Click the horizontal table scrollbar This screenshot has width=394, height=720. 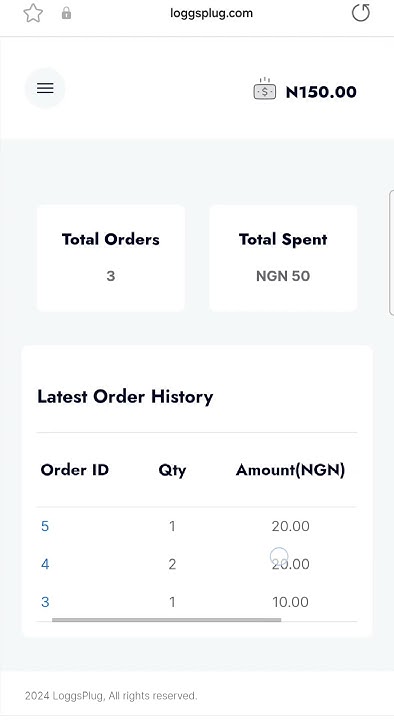pyautogui.click(x=166, y=619)
